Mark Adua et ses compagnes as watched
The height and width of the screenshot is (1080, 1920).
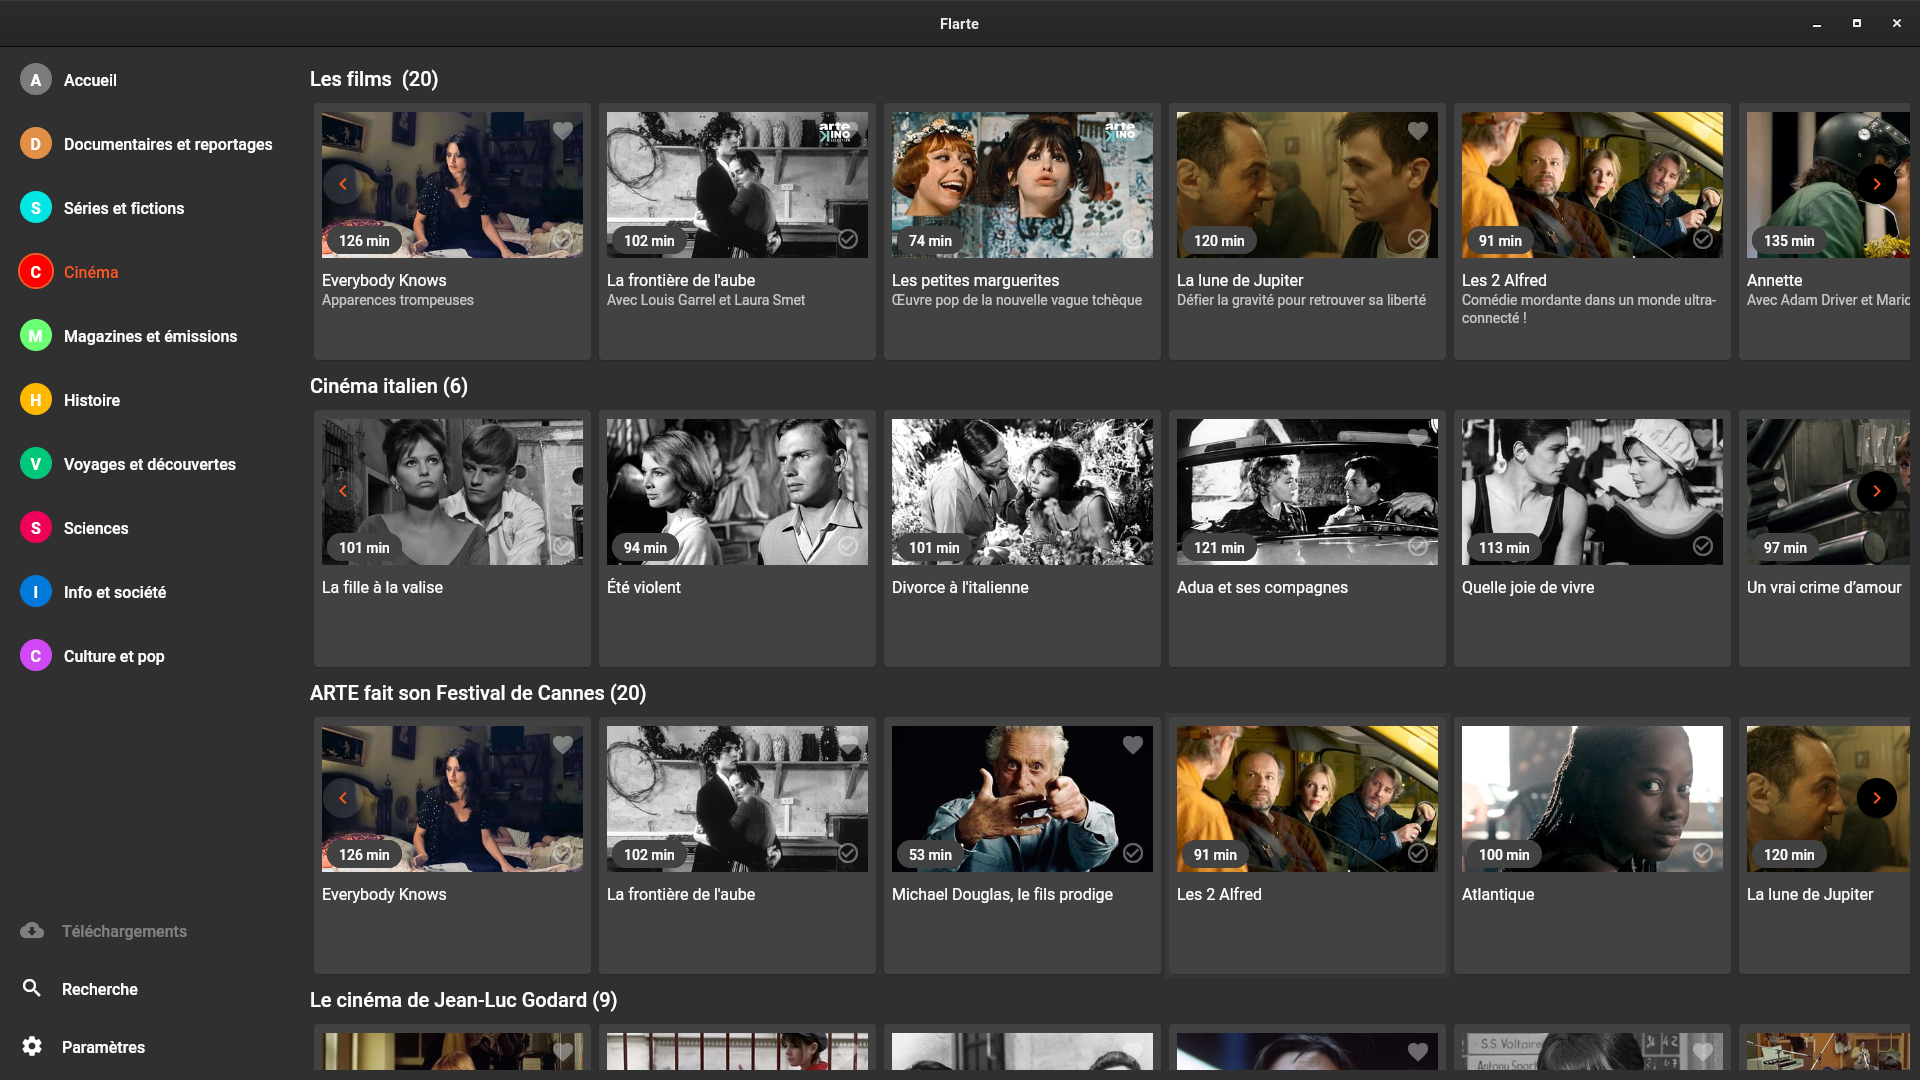[x=1418, y=546]
